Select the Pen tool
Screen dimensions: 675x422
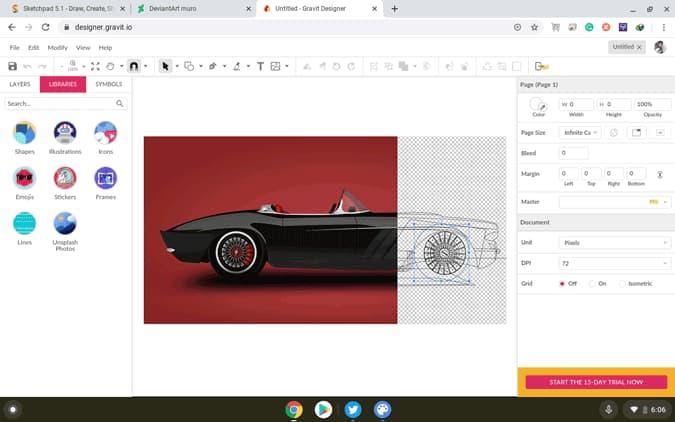[x=212, y=66]
